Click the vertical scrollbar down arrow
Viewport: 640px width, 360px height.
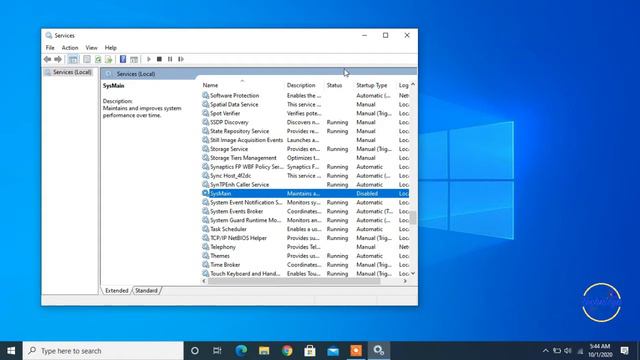pos(413,273)
